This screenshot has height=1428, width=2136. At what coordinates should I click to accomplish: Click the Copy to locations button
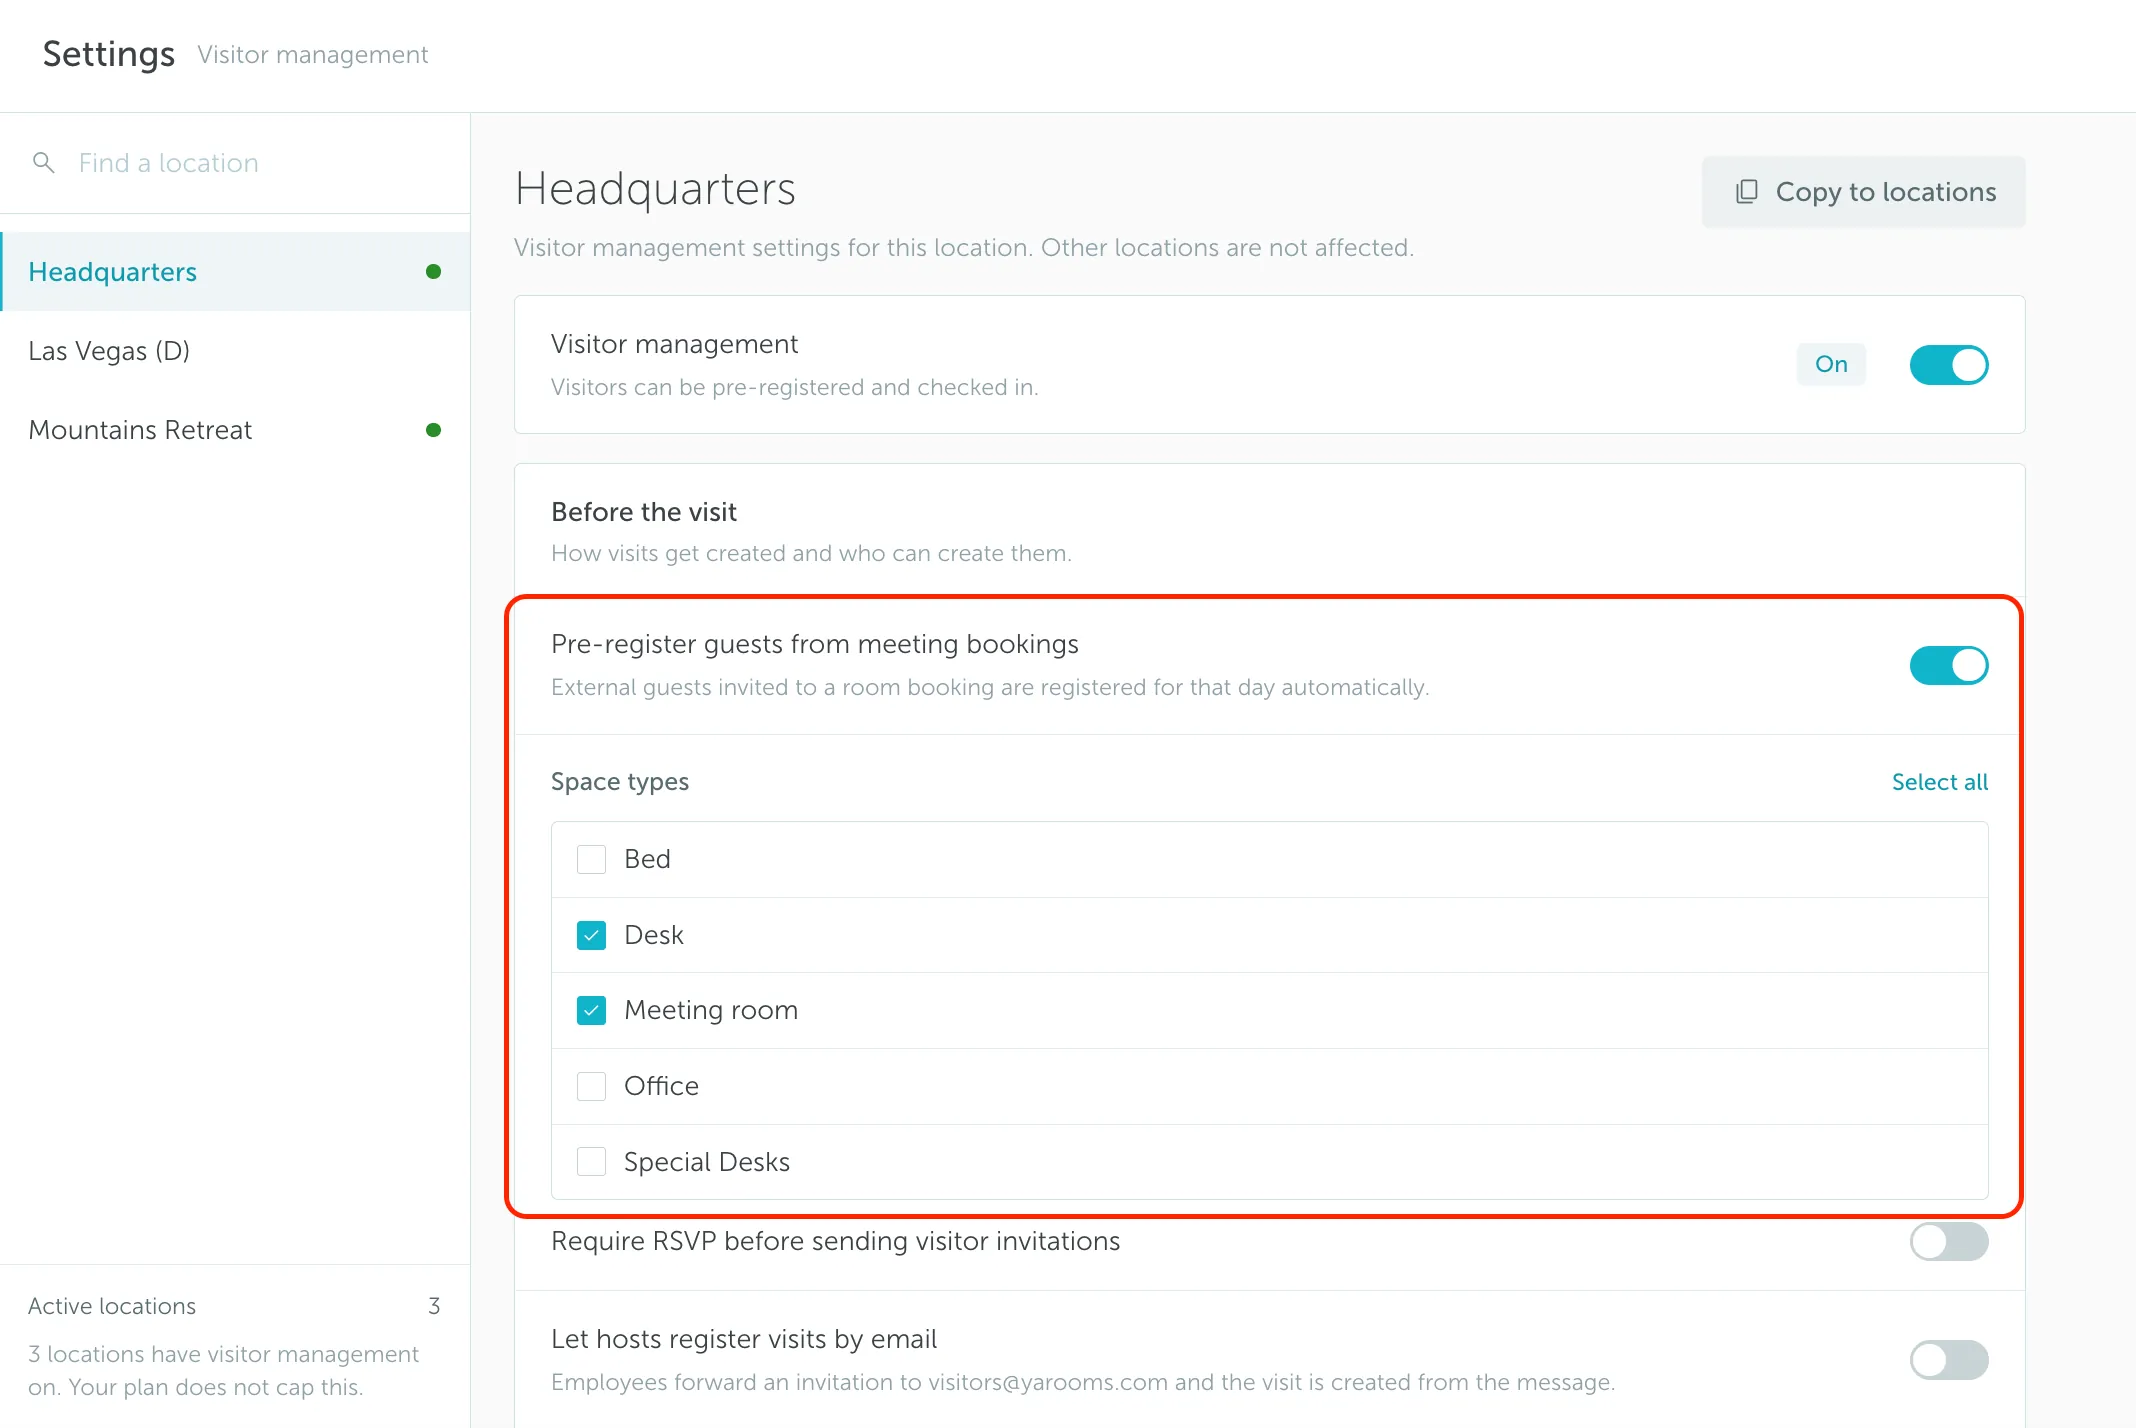pyautogui.click(x=1863, y=191)
